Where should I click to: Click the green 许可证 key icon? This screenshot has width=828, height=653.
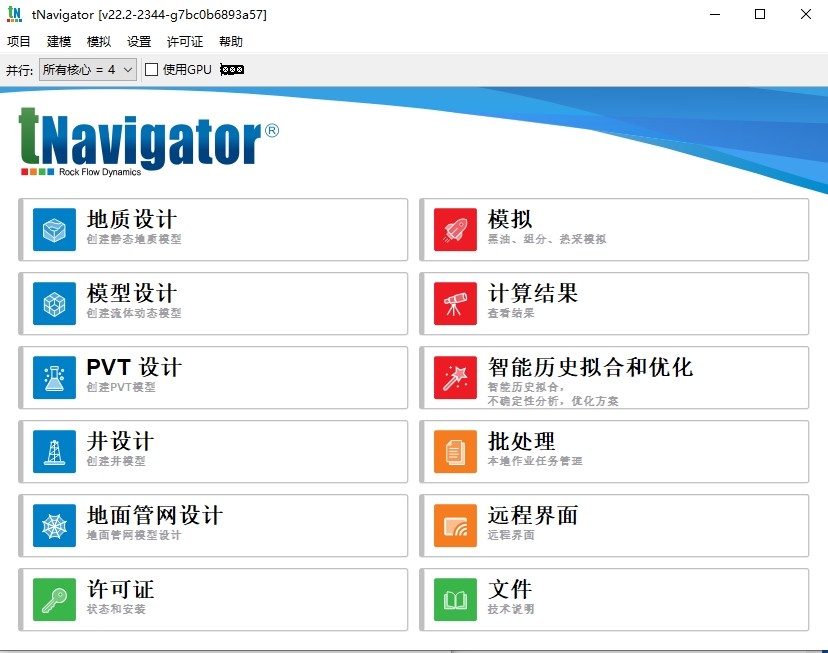click(54, 599)
